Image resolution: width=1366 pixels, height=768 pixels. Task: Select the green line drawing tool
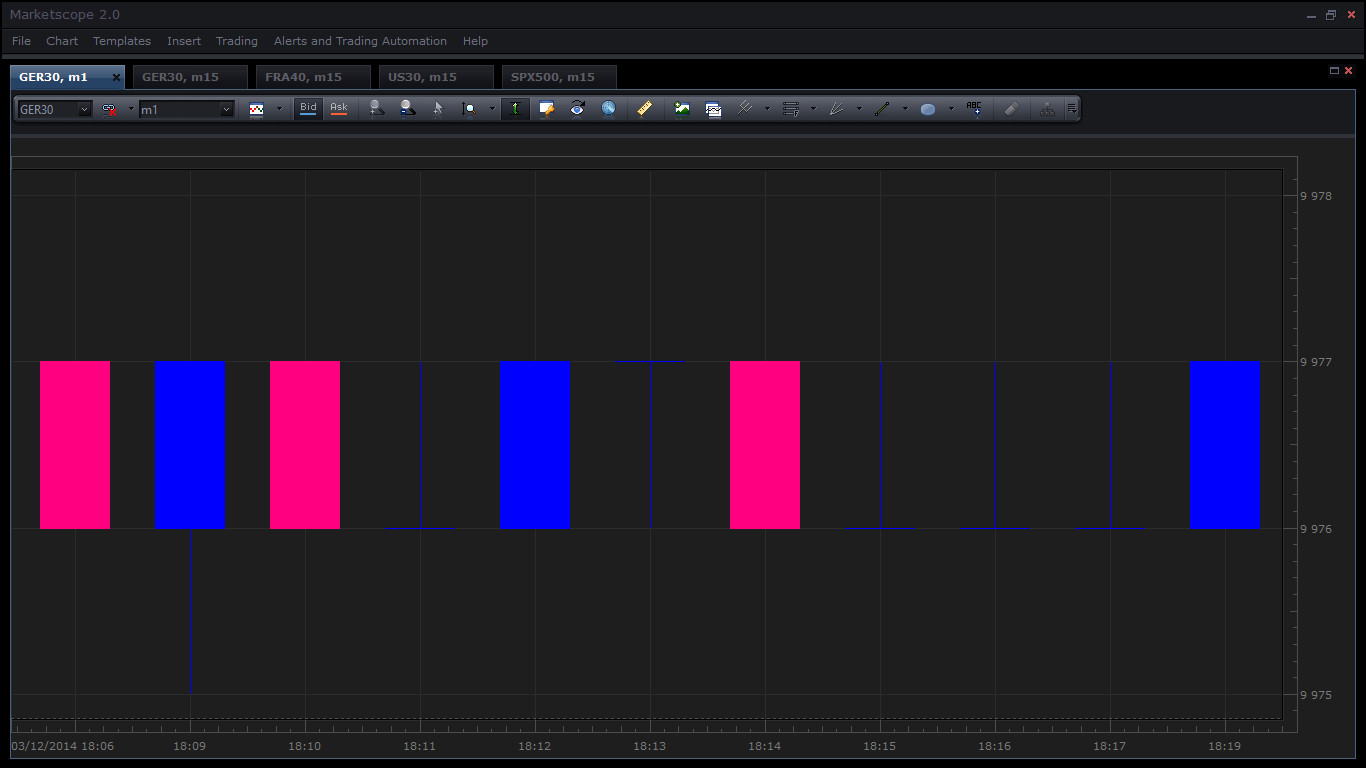pos(882,109)
